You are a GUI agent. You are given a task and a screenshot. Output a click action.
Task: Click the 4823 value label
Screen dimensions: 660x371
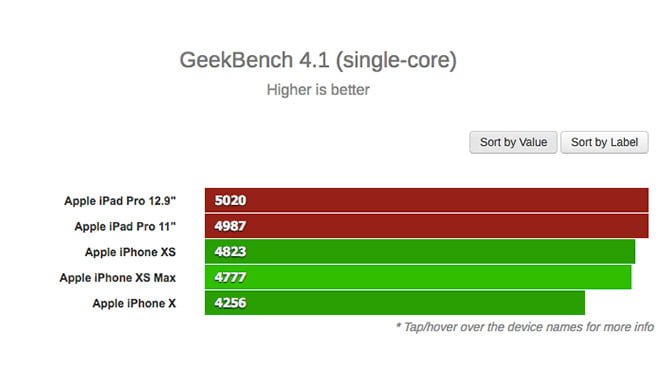tap(230, 252)
